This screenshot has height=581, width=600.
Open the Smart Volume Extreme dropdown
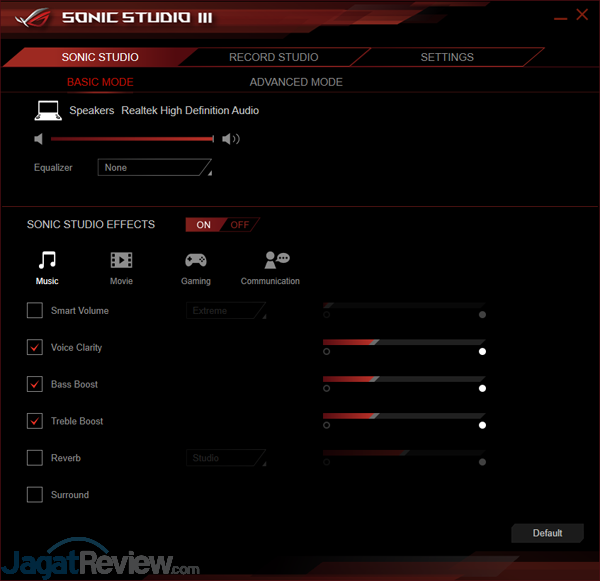226,310
